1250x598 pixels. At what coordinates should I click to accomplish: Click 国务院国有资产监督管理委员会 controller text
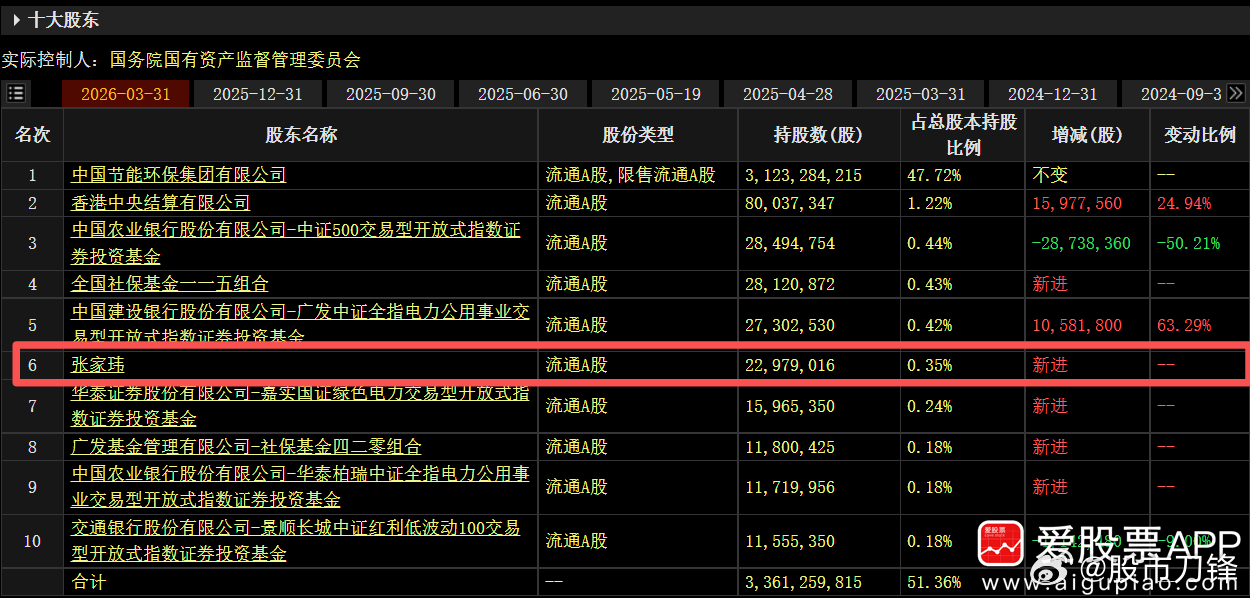coord(235,60)
